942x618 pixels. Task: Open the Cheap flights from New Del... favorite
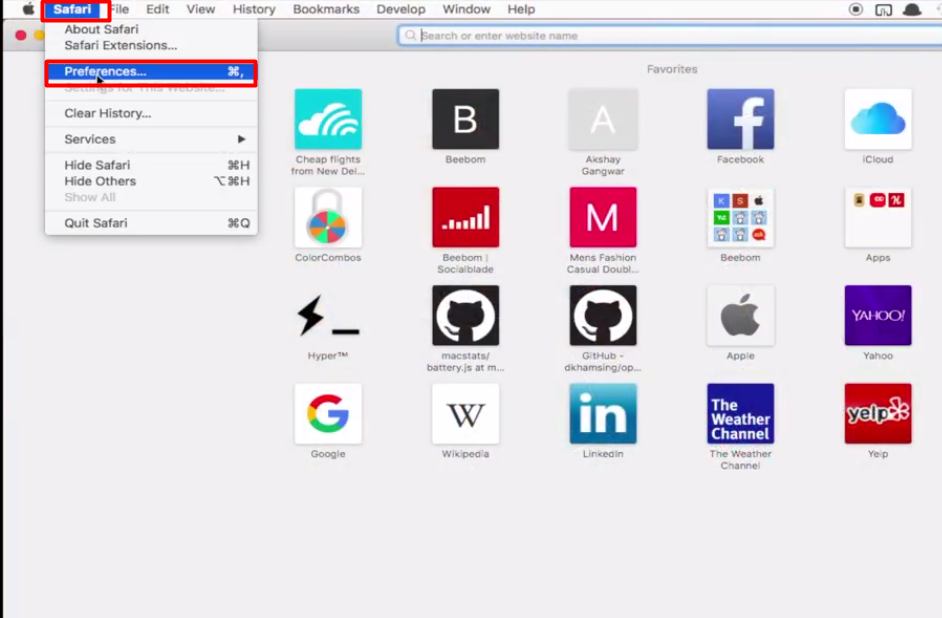click(x=328, y=120)
